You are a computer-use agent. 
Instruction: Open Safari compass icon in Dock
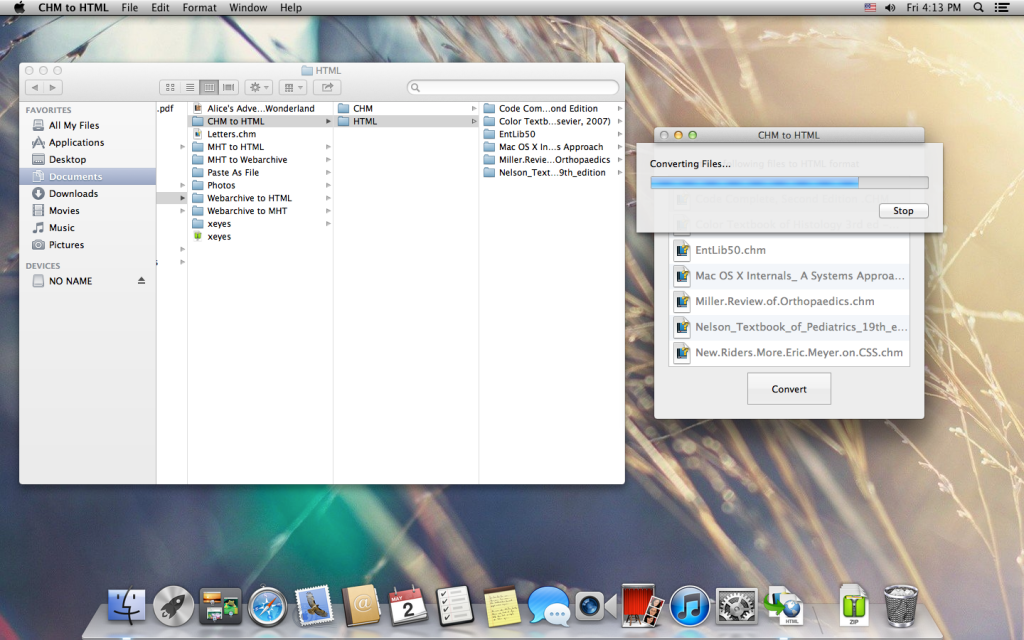coord(267,606)
